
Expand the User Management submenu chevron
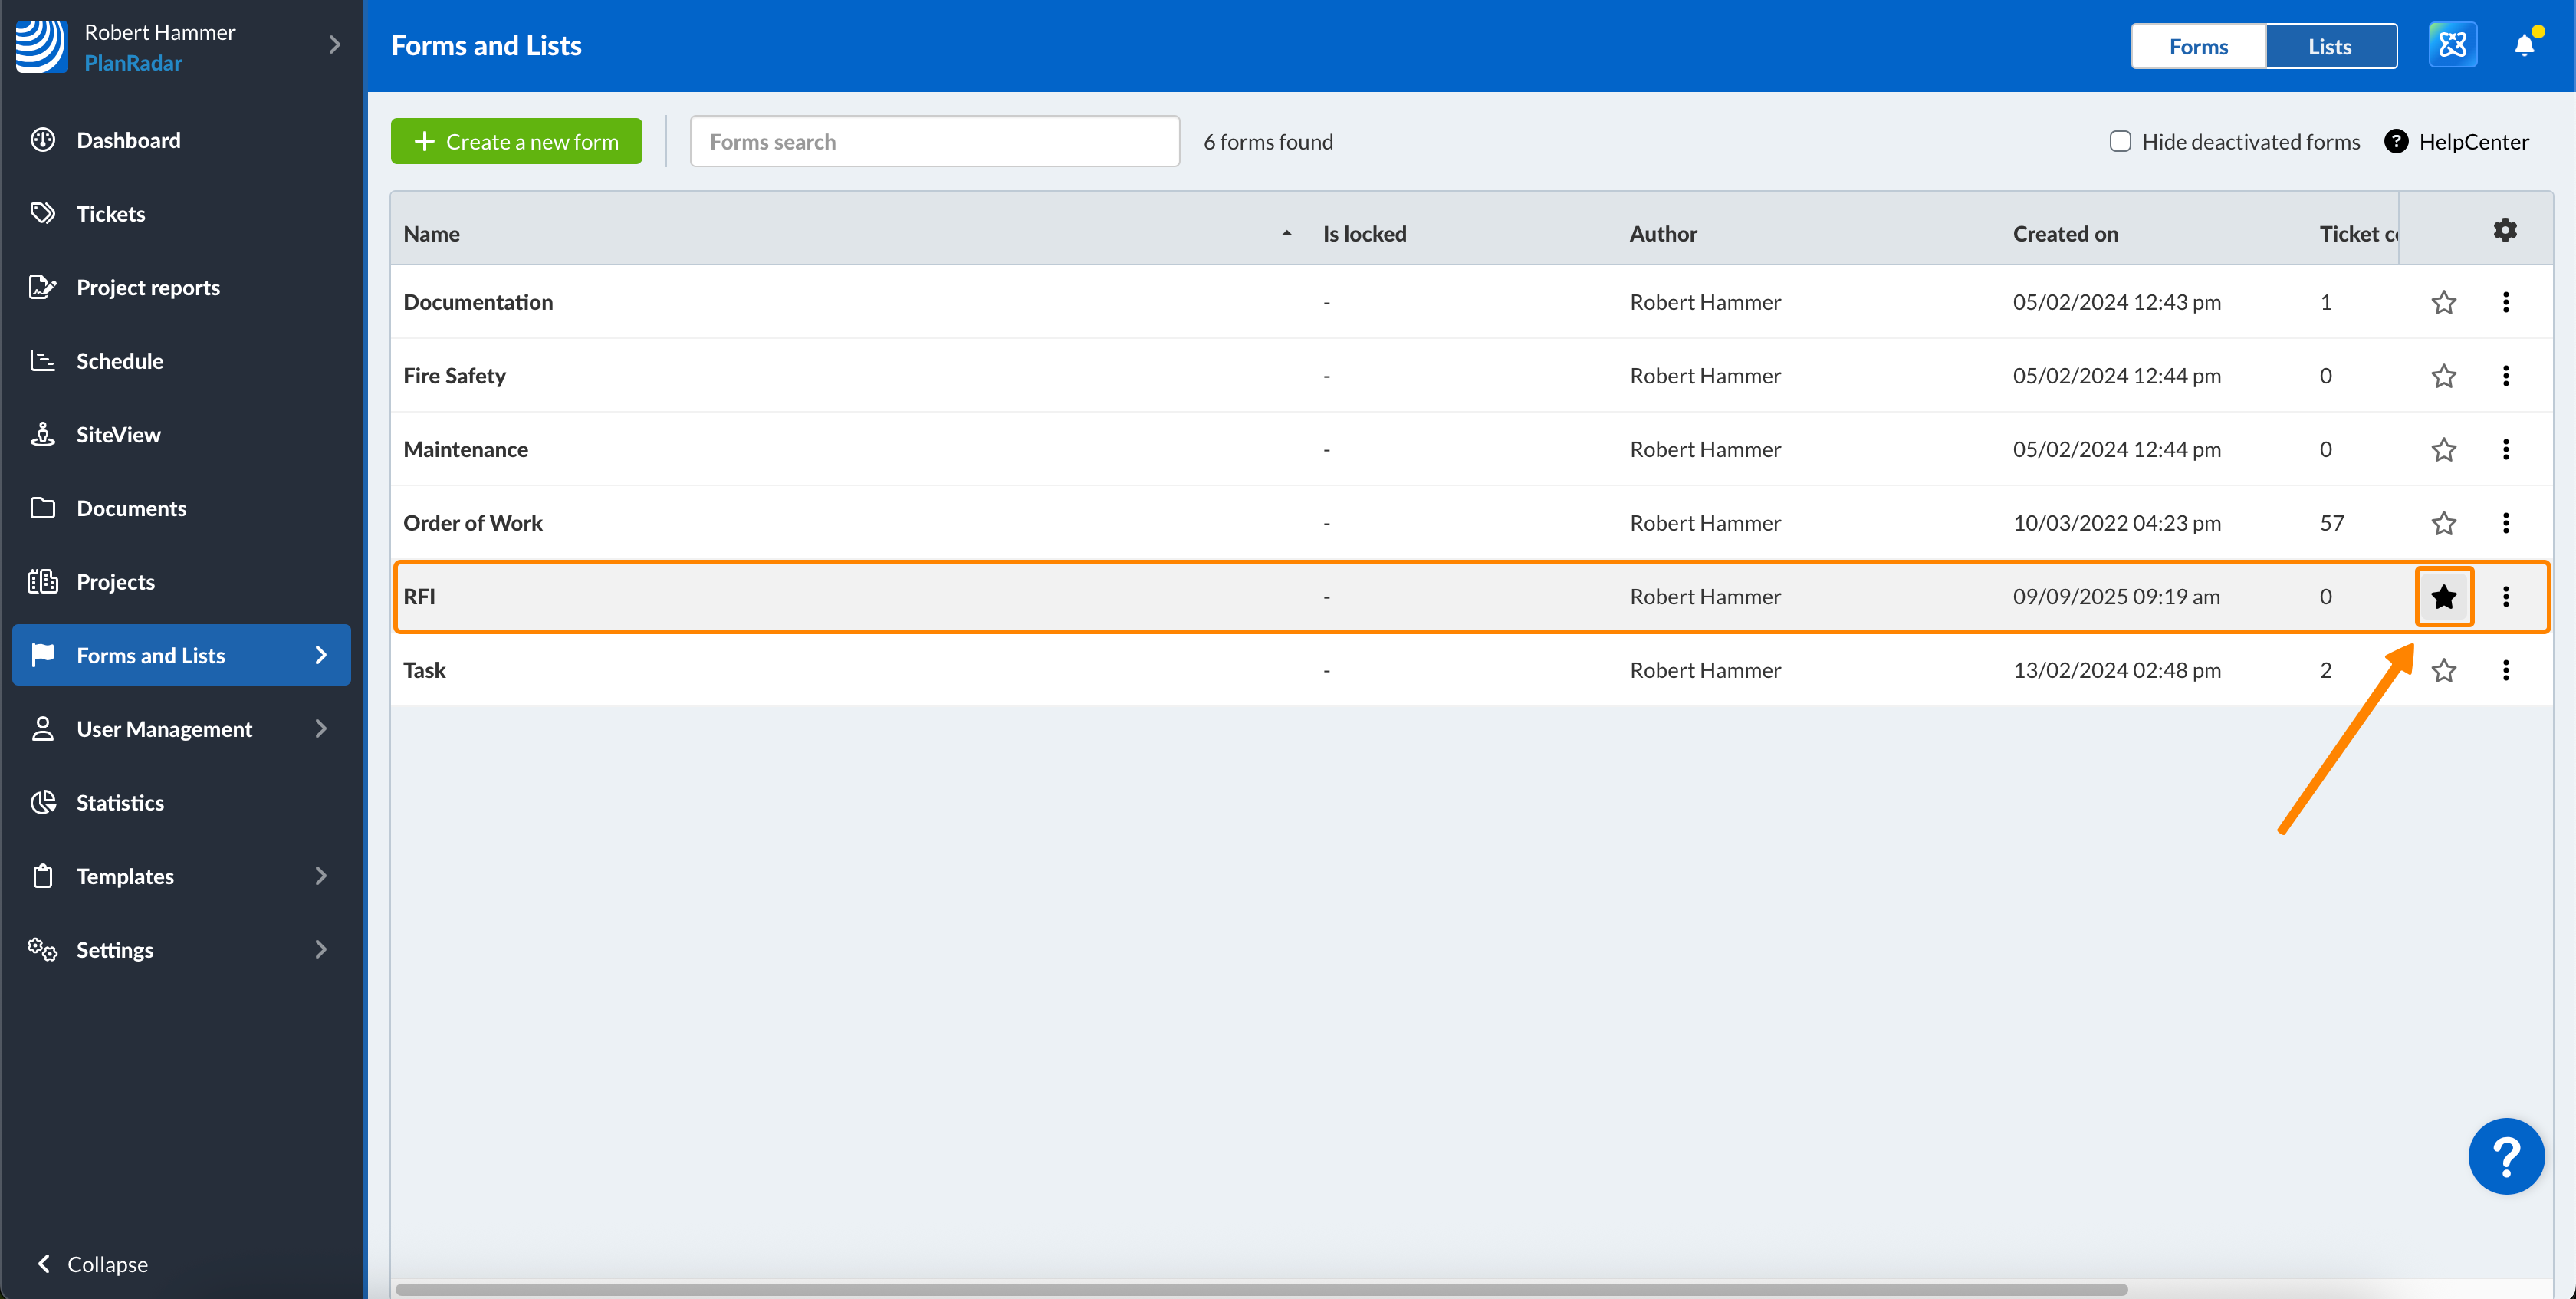[x=321, y=729]
